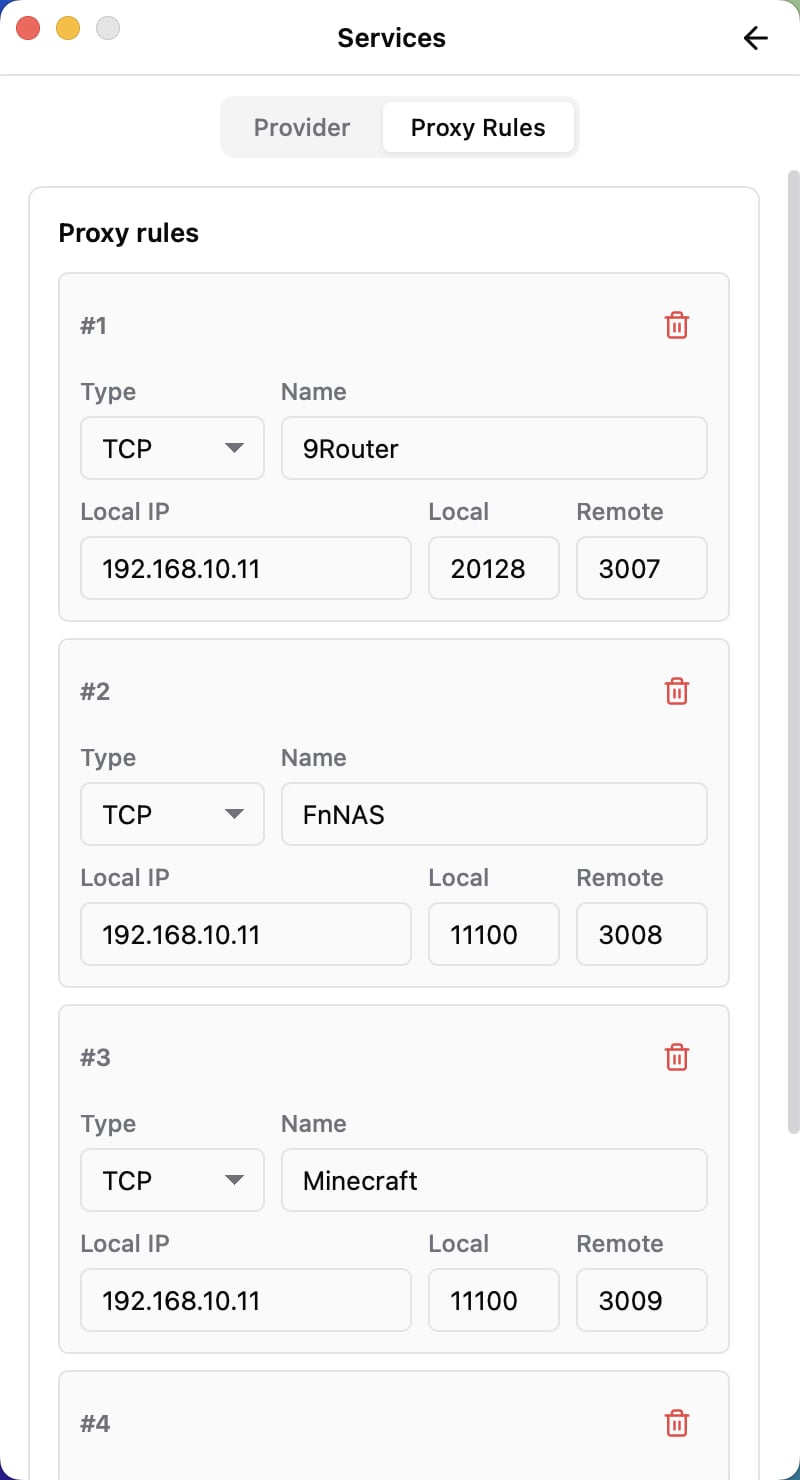800x1480 pixels.
Task: Click the #2 rule label
Action: pos(95,691)
